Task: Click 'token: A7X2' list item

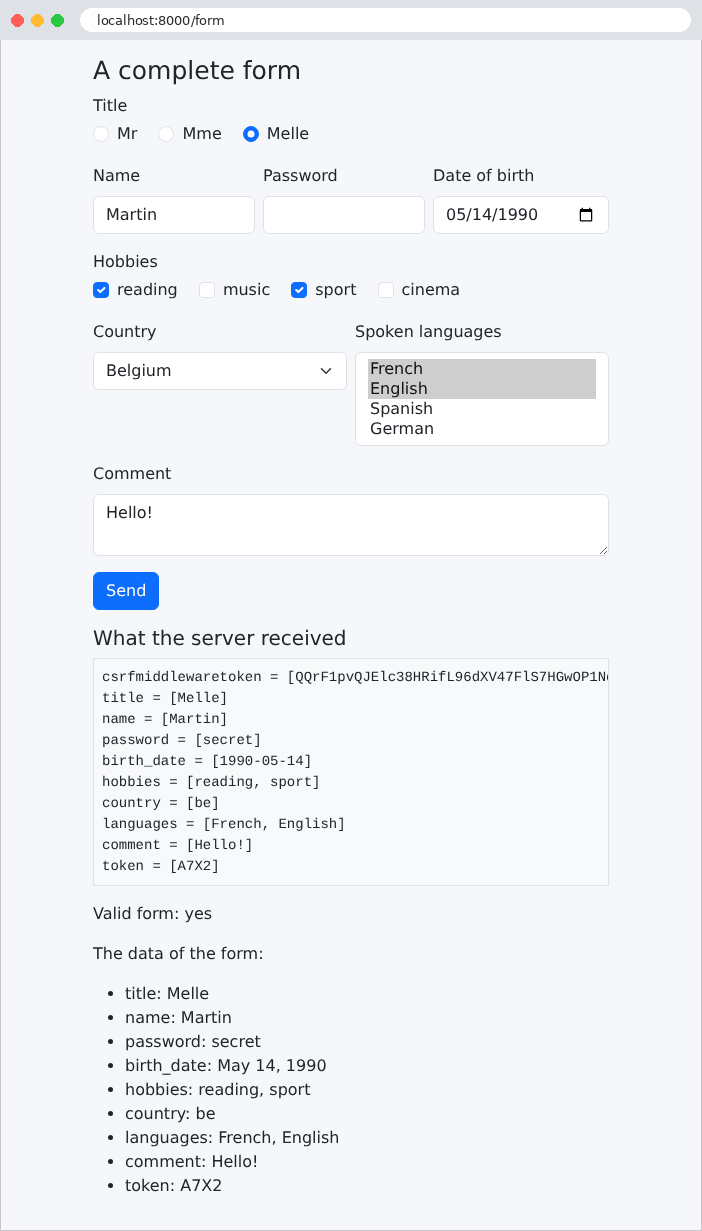Action: (x=173, y=1186)
